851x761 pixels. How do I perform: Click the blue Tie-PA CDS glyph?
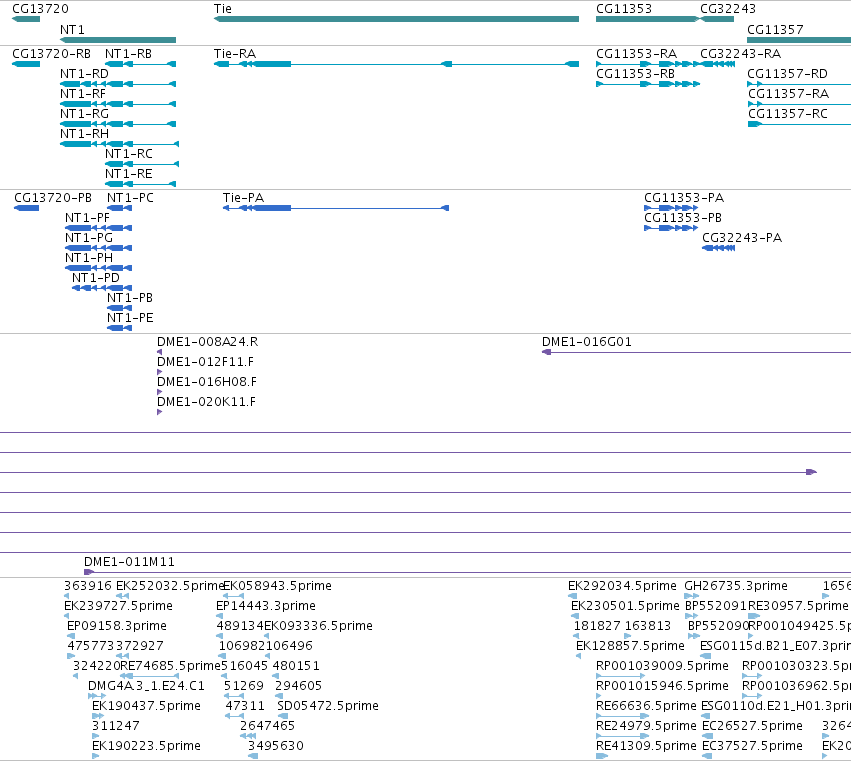[335, 208]
